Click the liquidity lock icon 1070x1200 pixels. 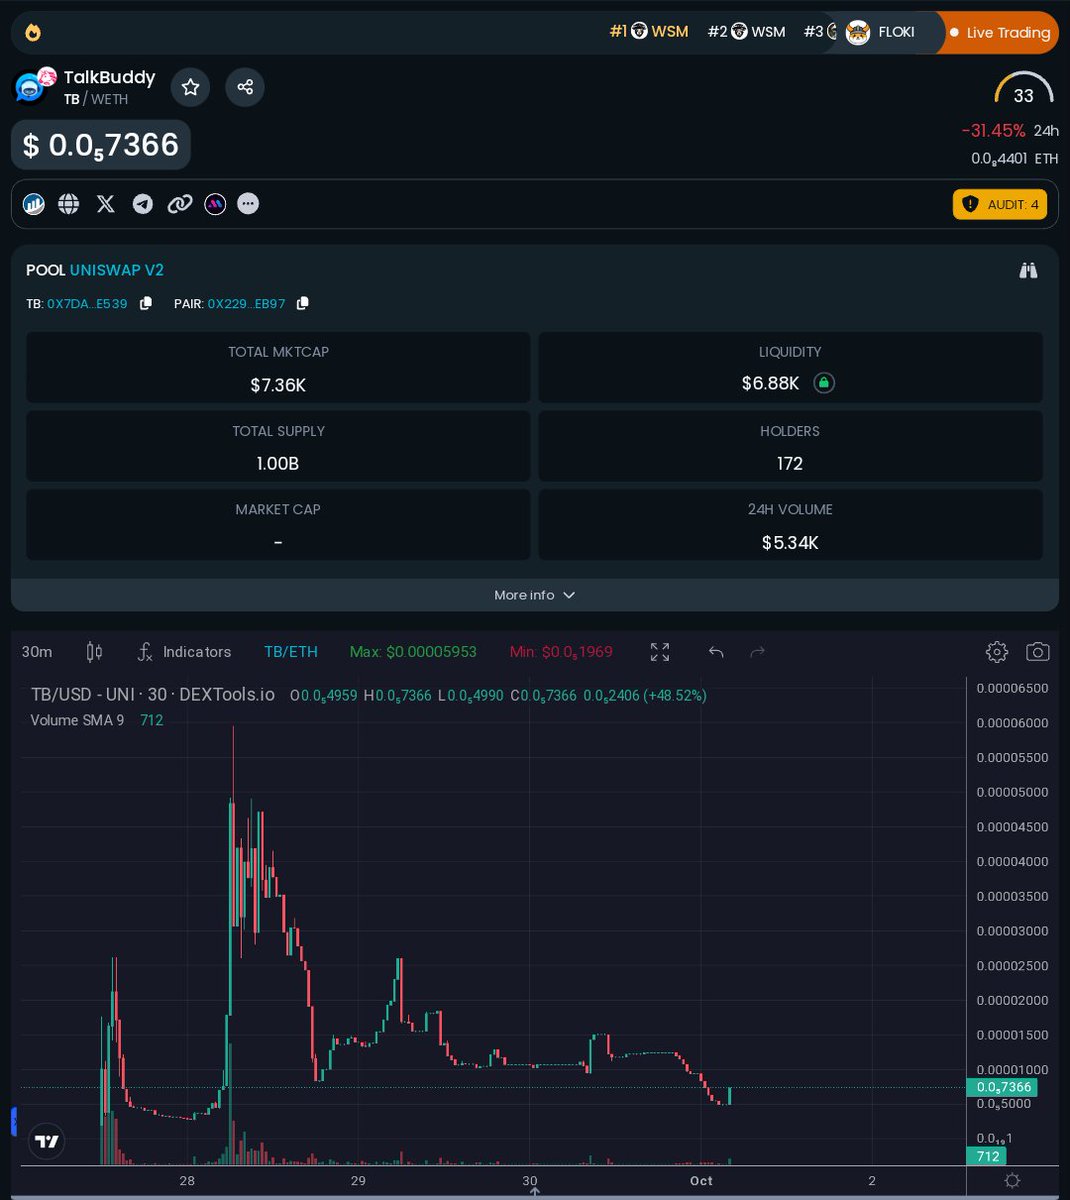(824, 383)
